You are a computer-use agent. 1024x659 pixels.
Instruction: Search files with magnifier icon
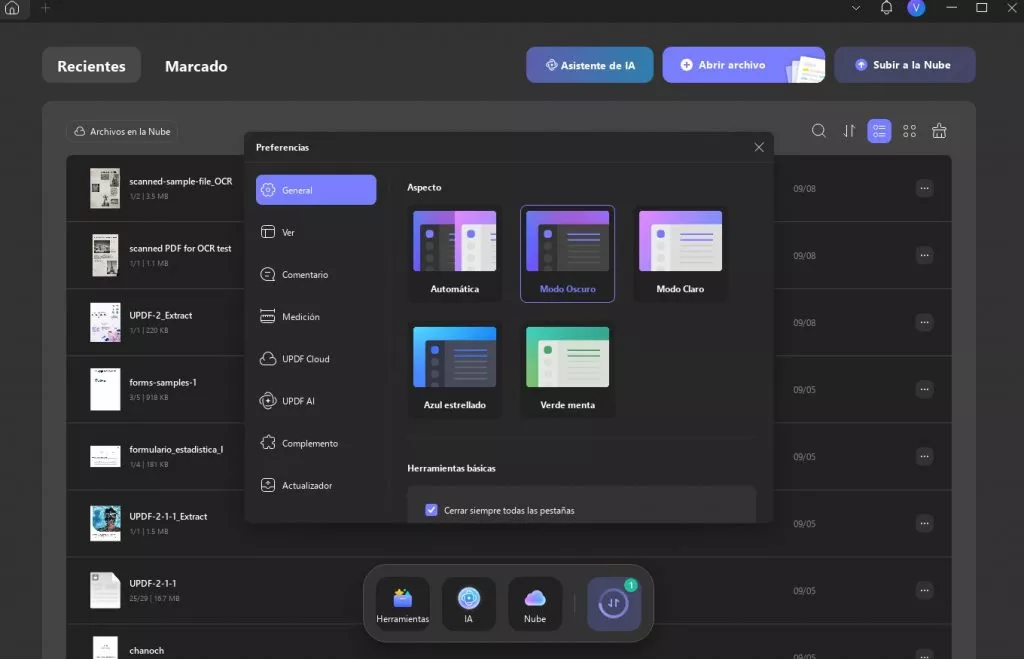coord(818,131)
